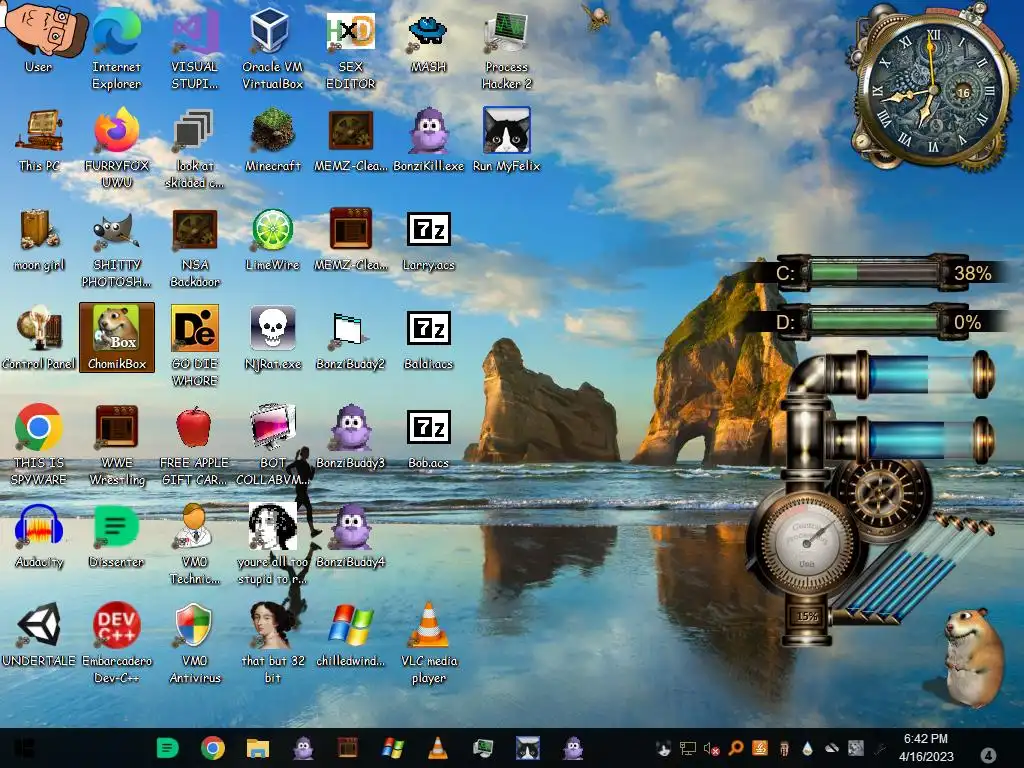Open the Control Panel icon
This screenshot has height=768, width=1024.
[39, 338]
